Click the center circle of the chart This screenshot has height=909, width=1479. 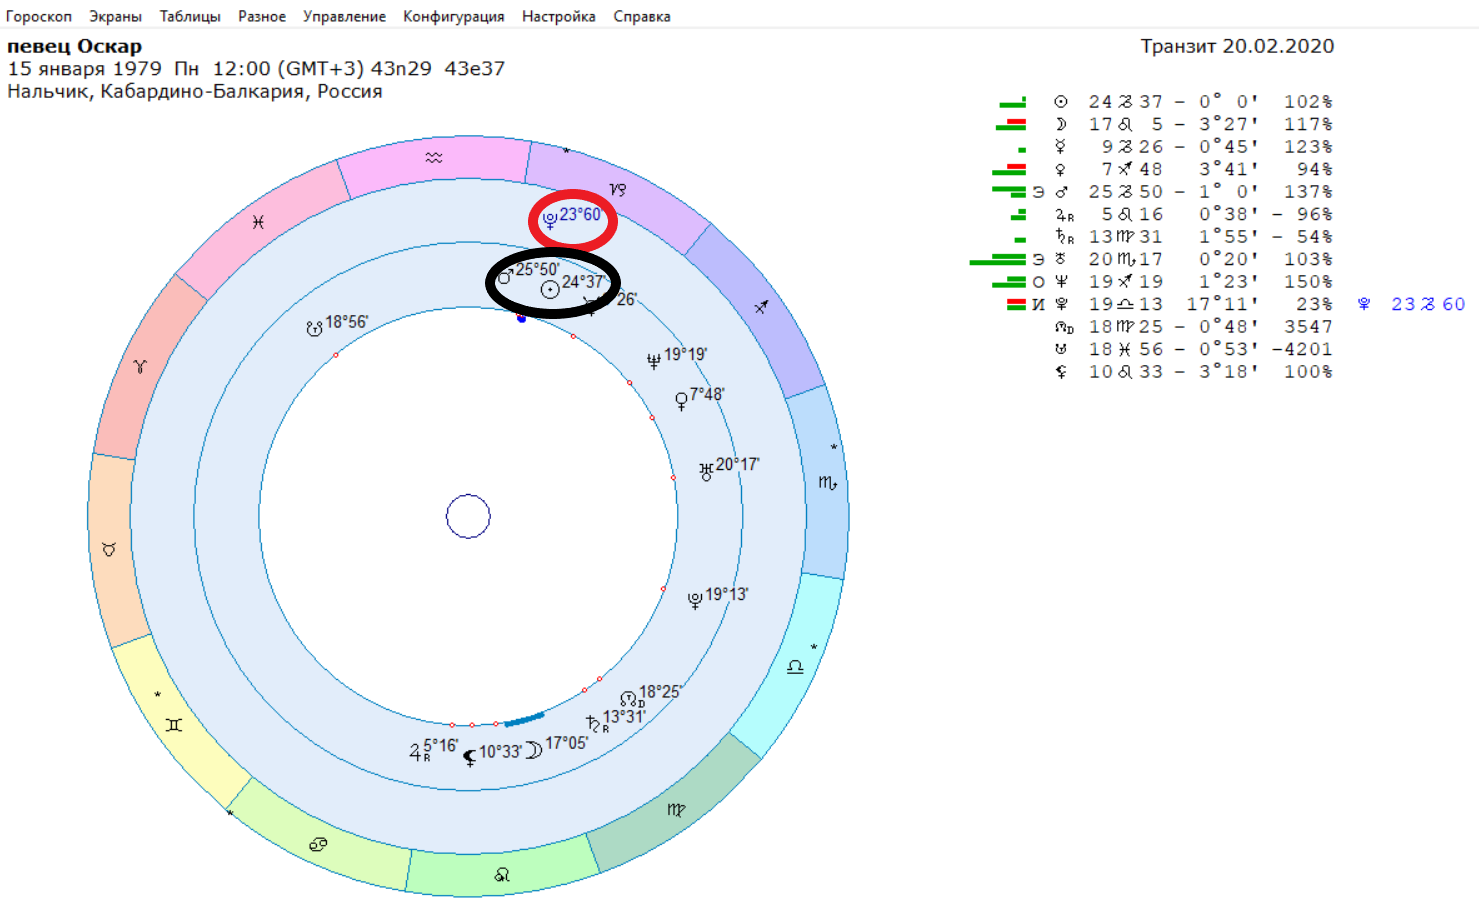[468, 517]
